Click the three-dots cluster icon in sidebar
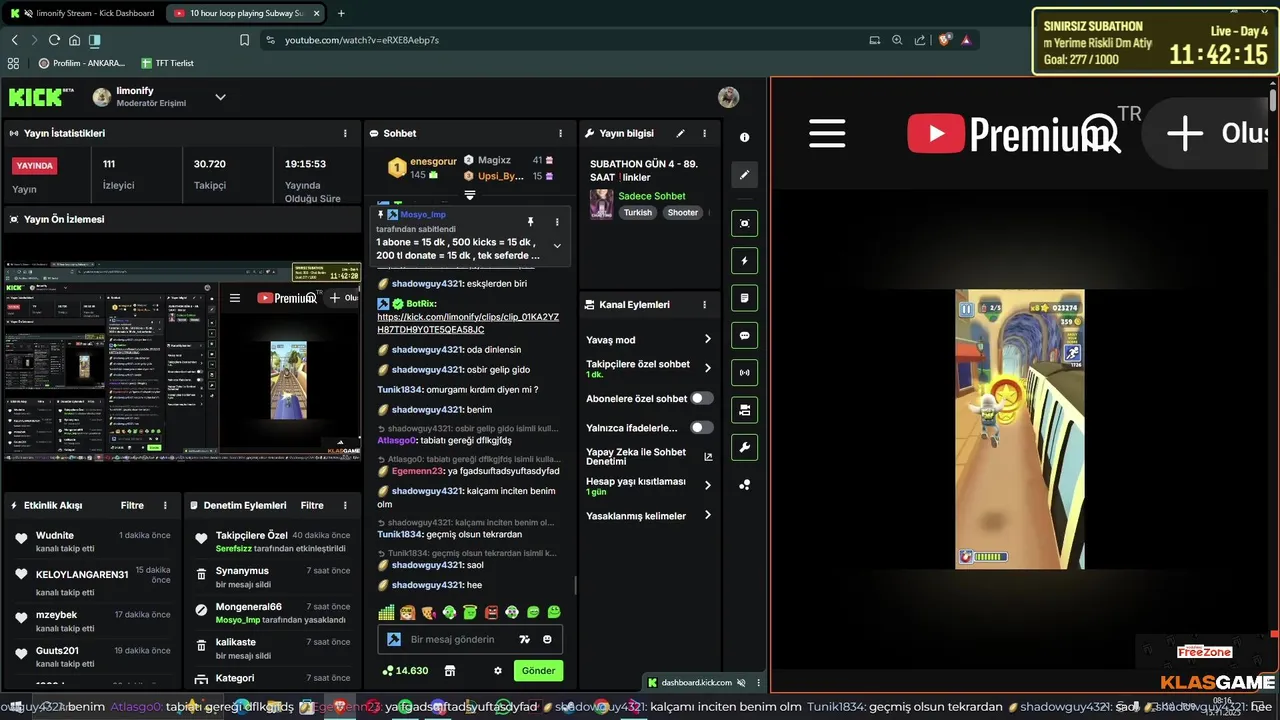Image resolution: width=1280 pixels, height=720 pixels. [x=744, y=485]
